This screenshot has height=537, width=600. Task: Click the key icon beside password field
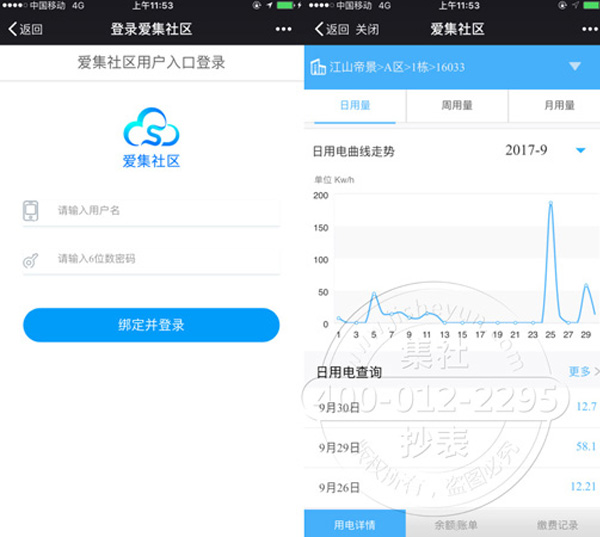pyautogui.click(x=32, y=259)
